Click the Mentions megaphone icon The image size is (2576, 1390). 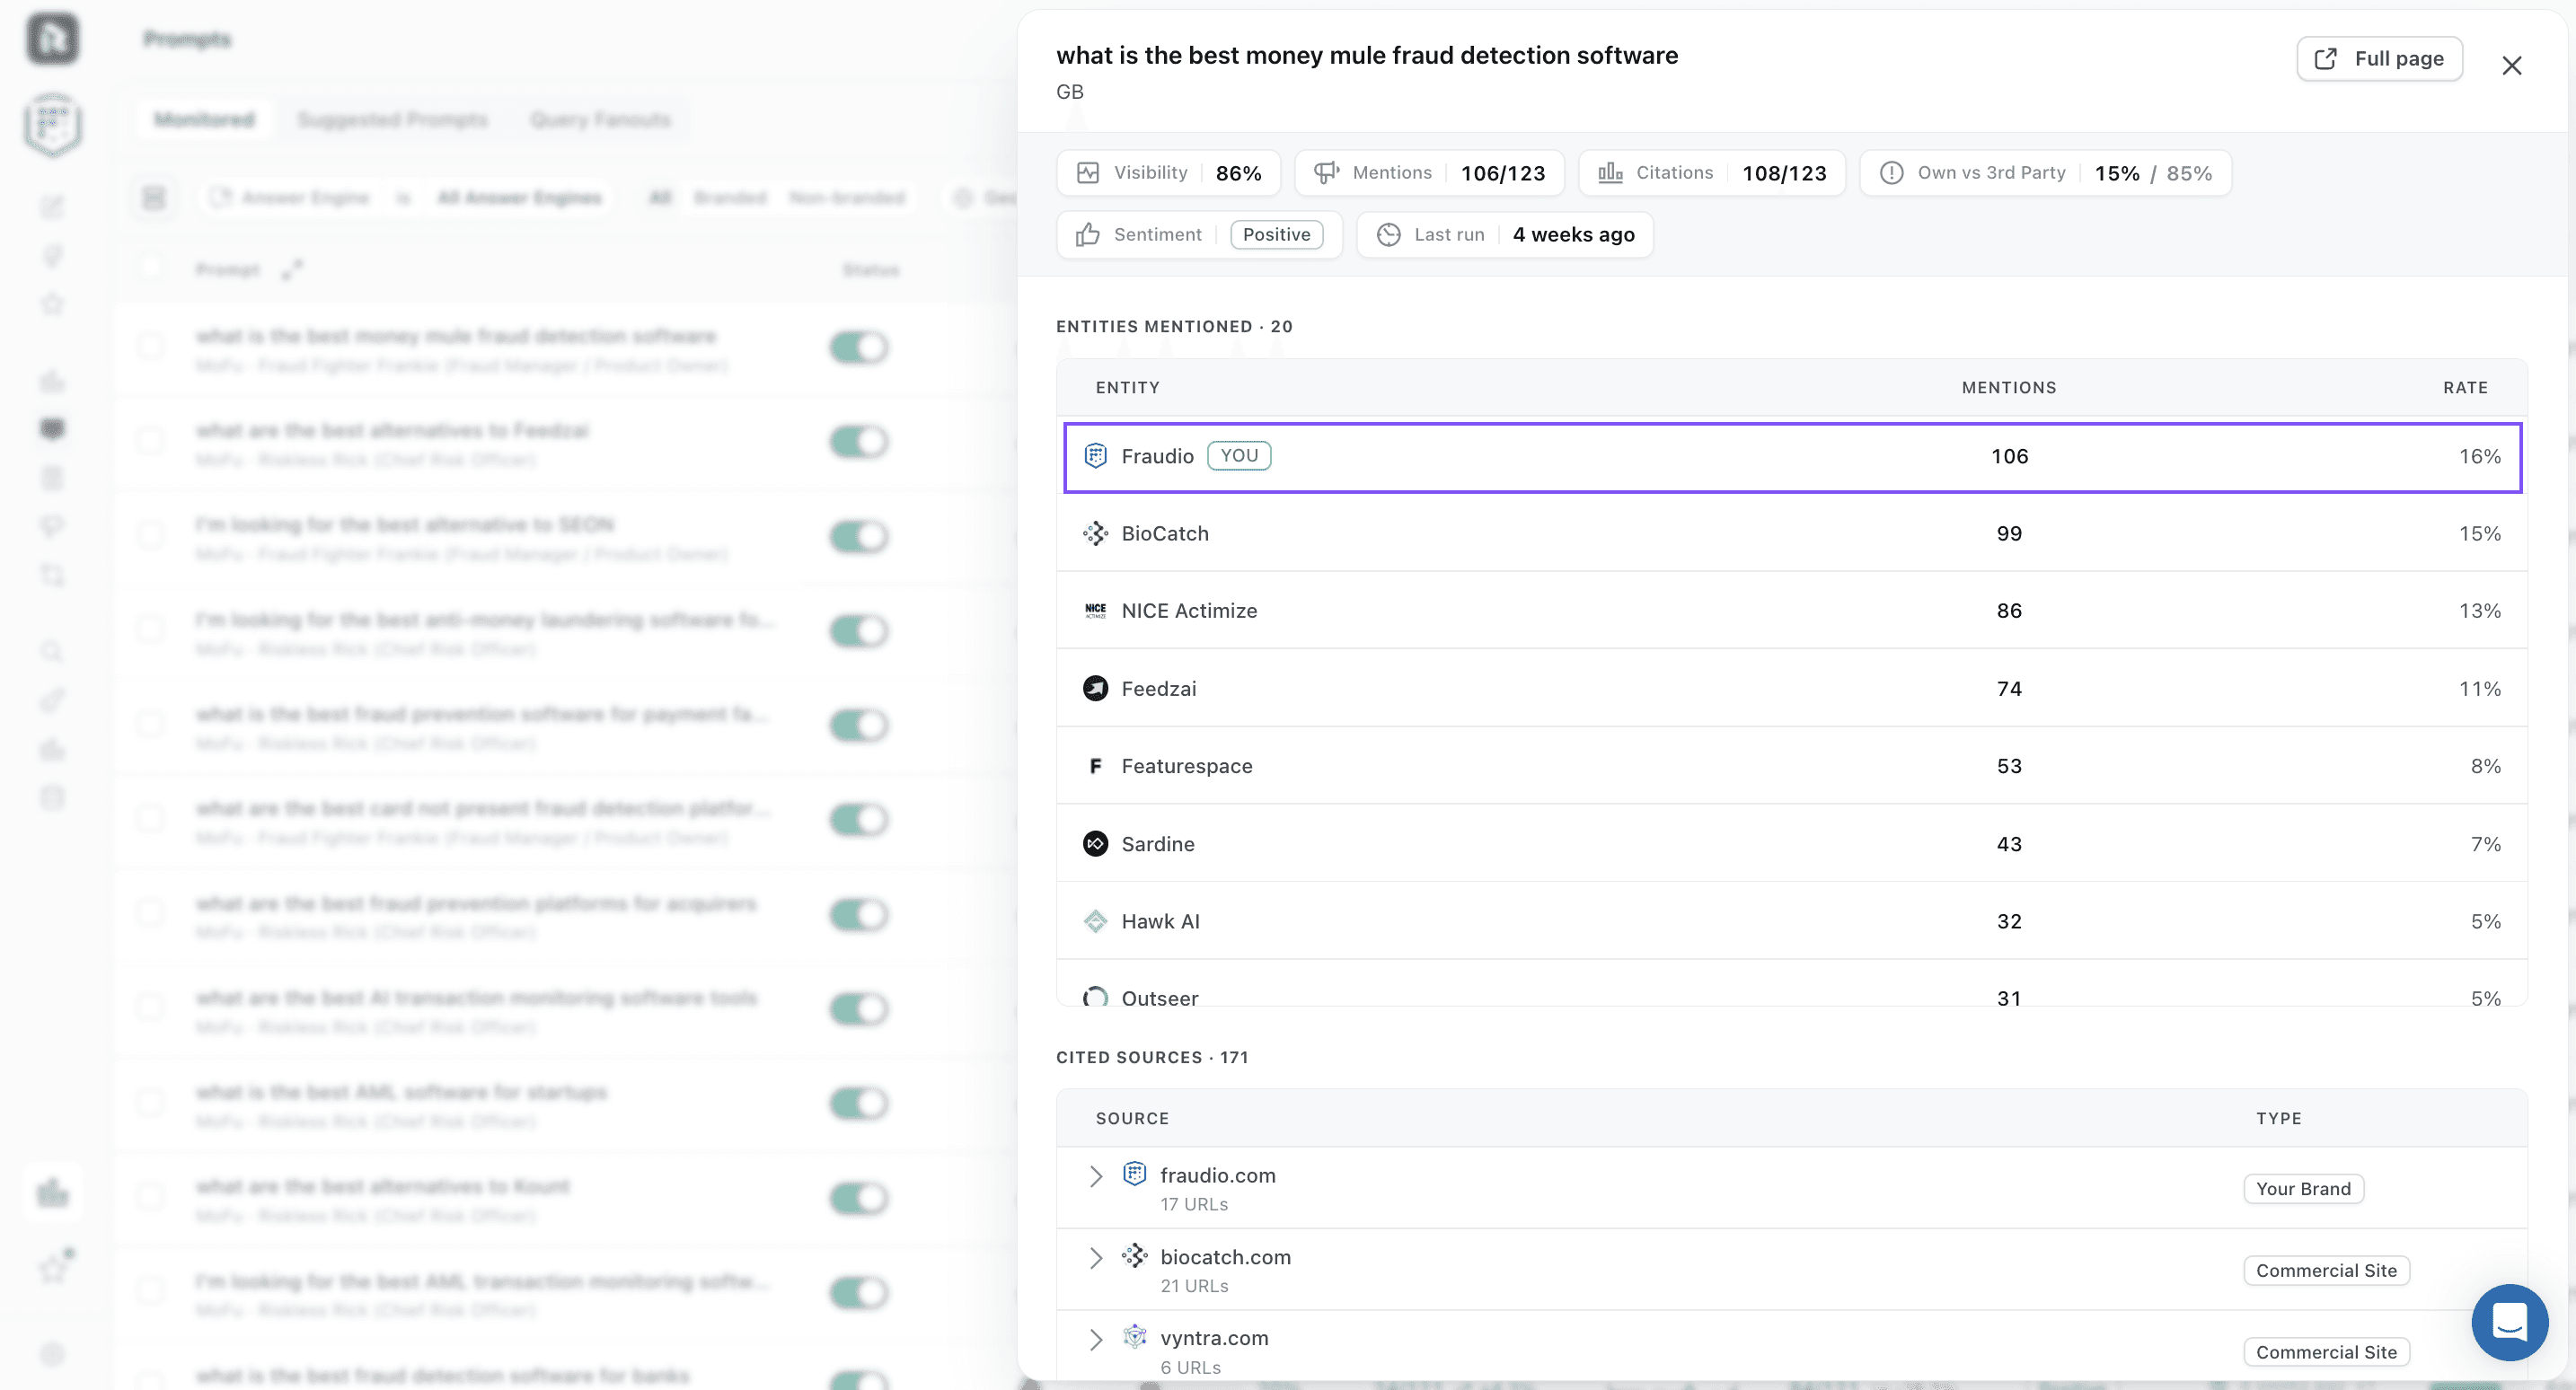click(1326, 173)
